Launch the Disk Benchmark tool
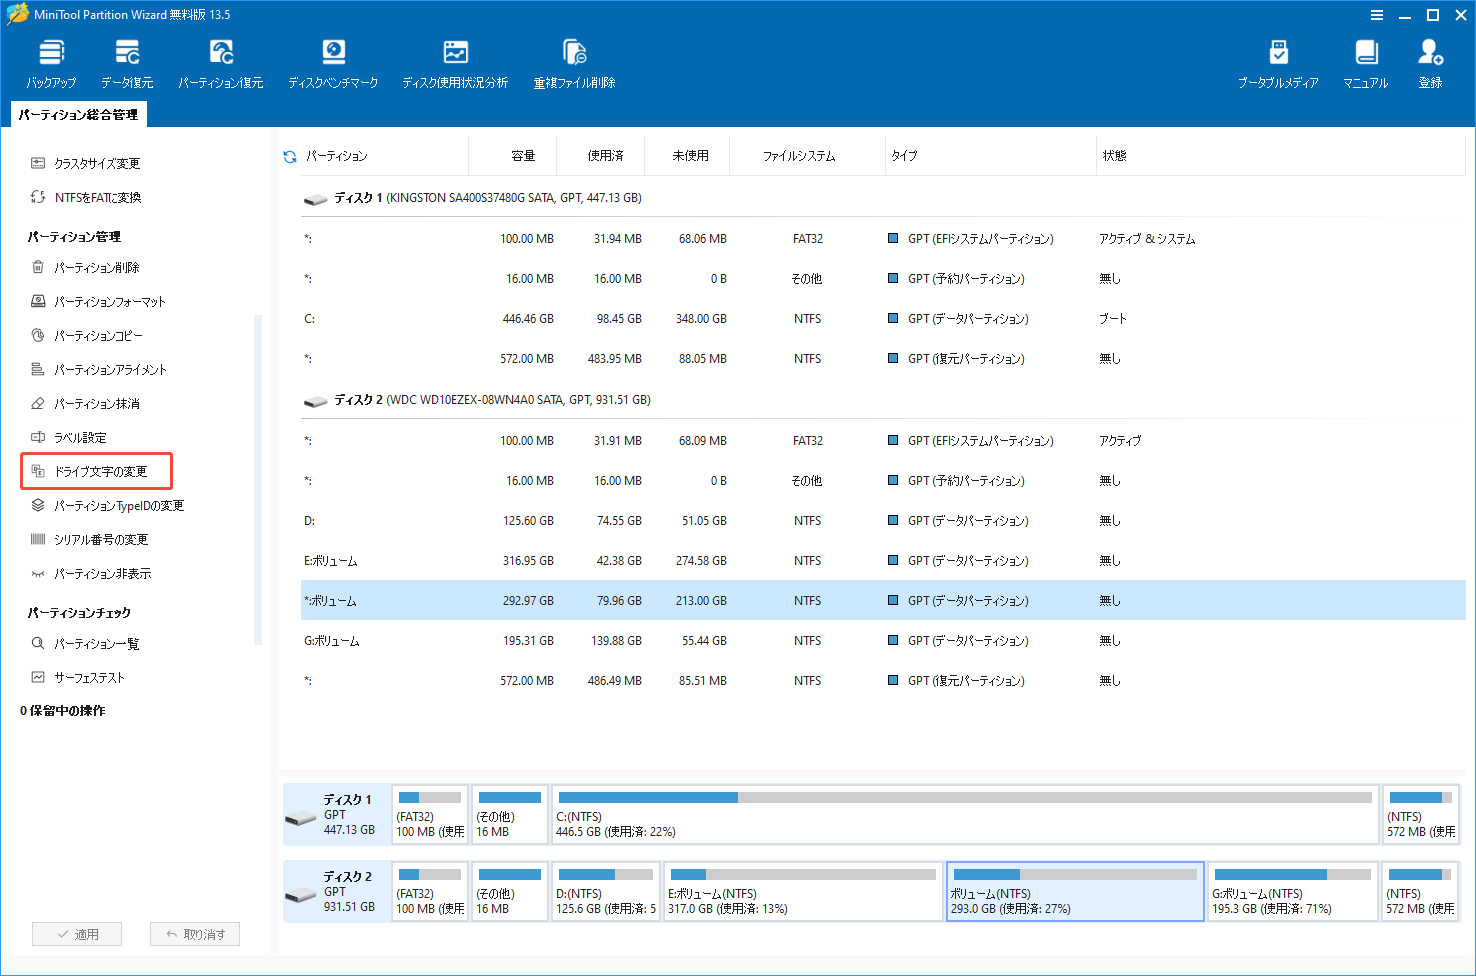This screenshot has height=976, width=1476. coord(333,62)
